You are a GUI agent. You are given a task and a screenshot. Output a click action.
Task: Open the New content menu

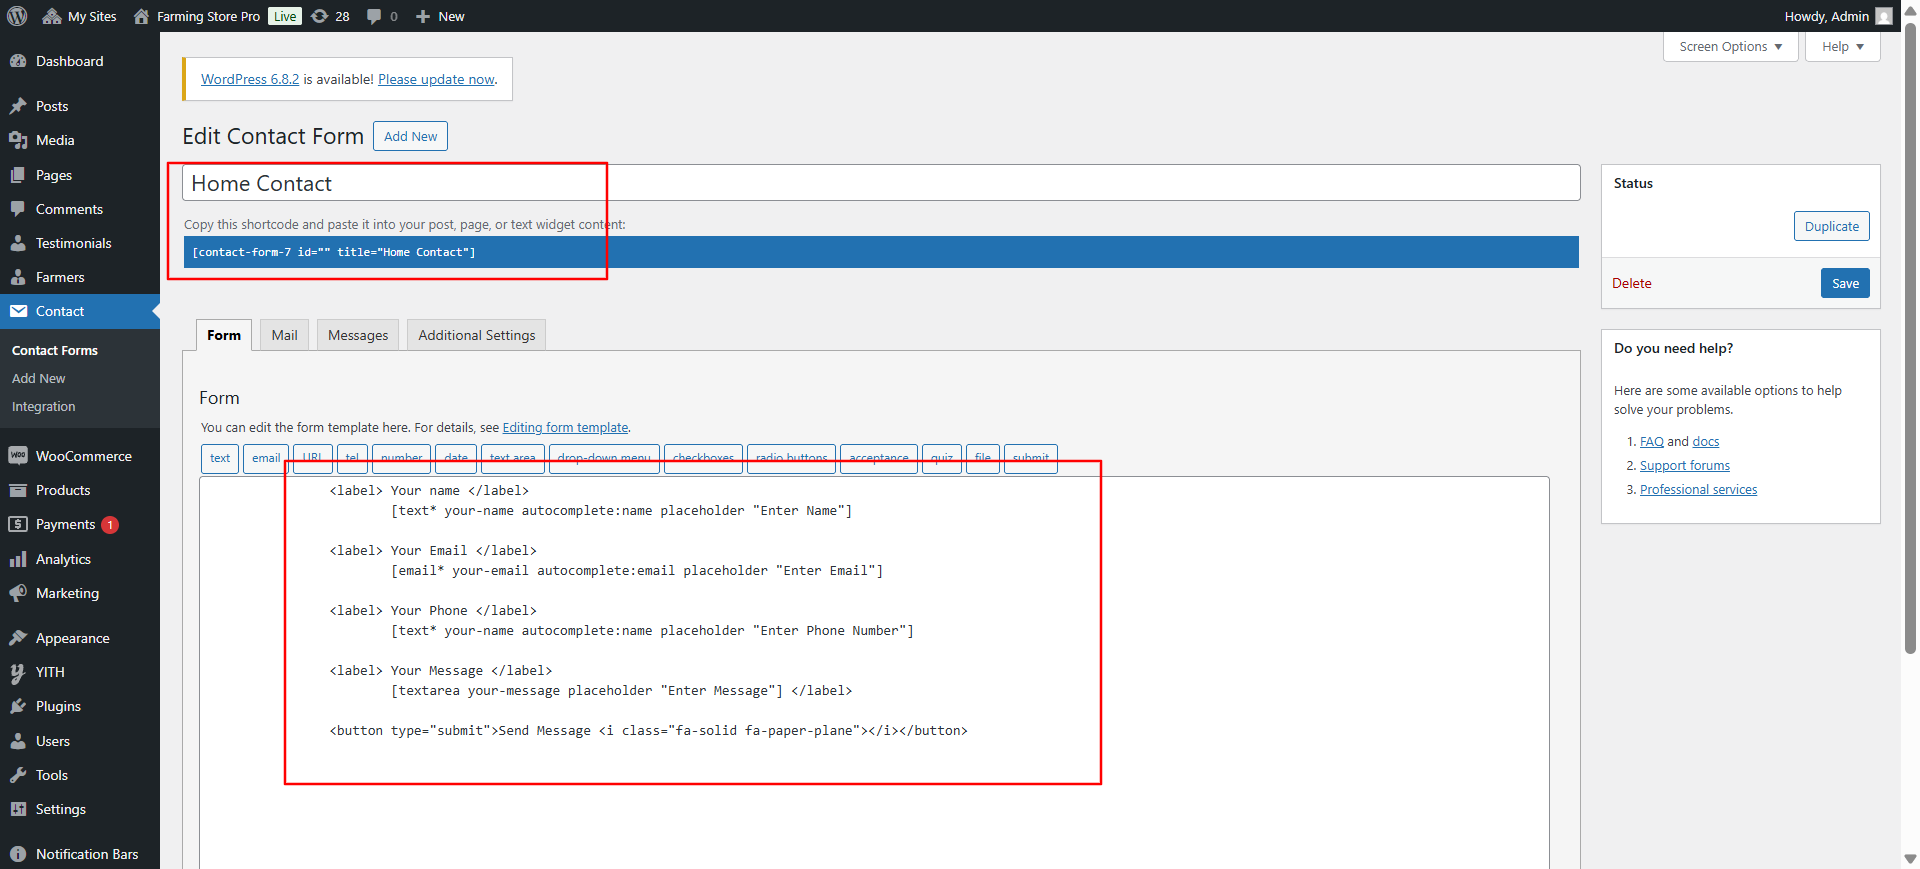tap(440, 16)
